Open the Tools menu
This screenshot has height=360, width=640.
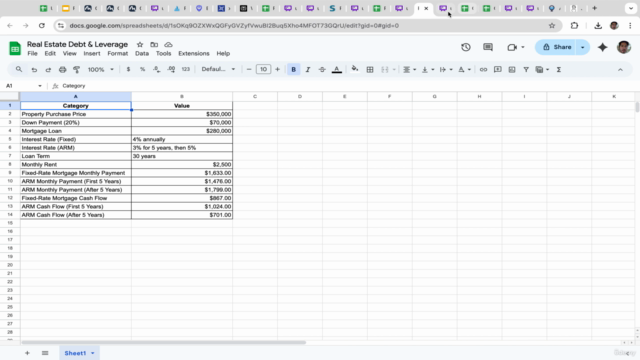[x=163, y=53]
